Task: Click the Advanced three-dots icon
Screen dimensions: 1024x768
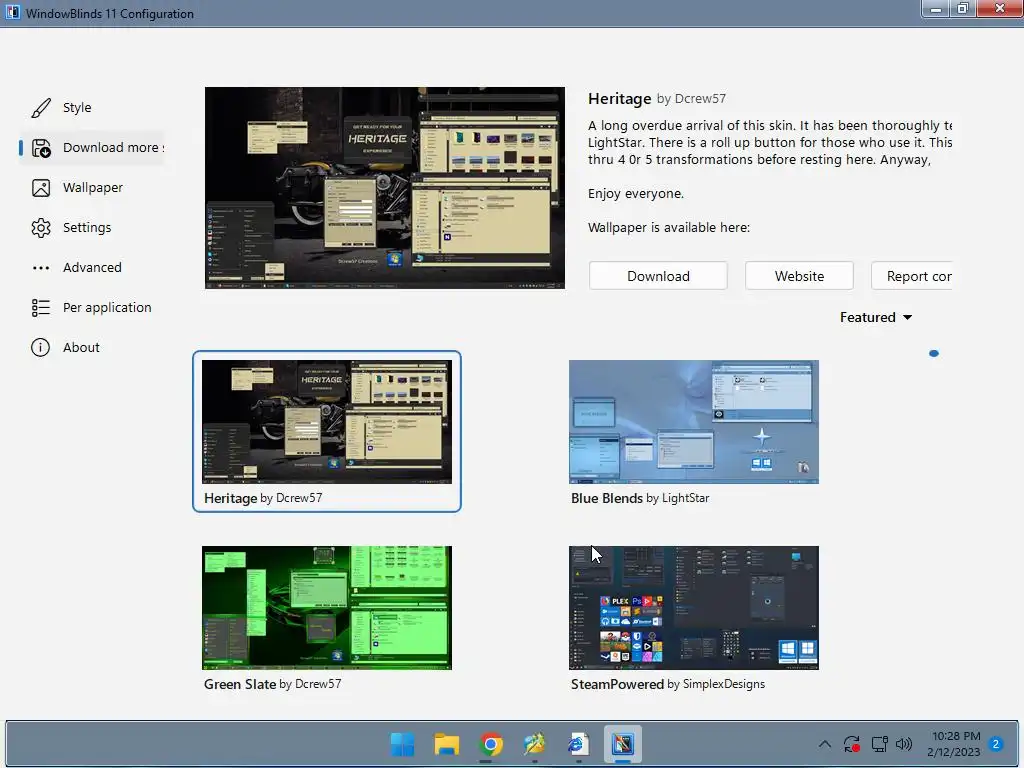Action: coord(40,268)
